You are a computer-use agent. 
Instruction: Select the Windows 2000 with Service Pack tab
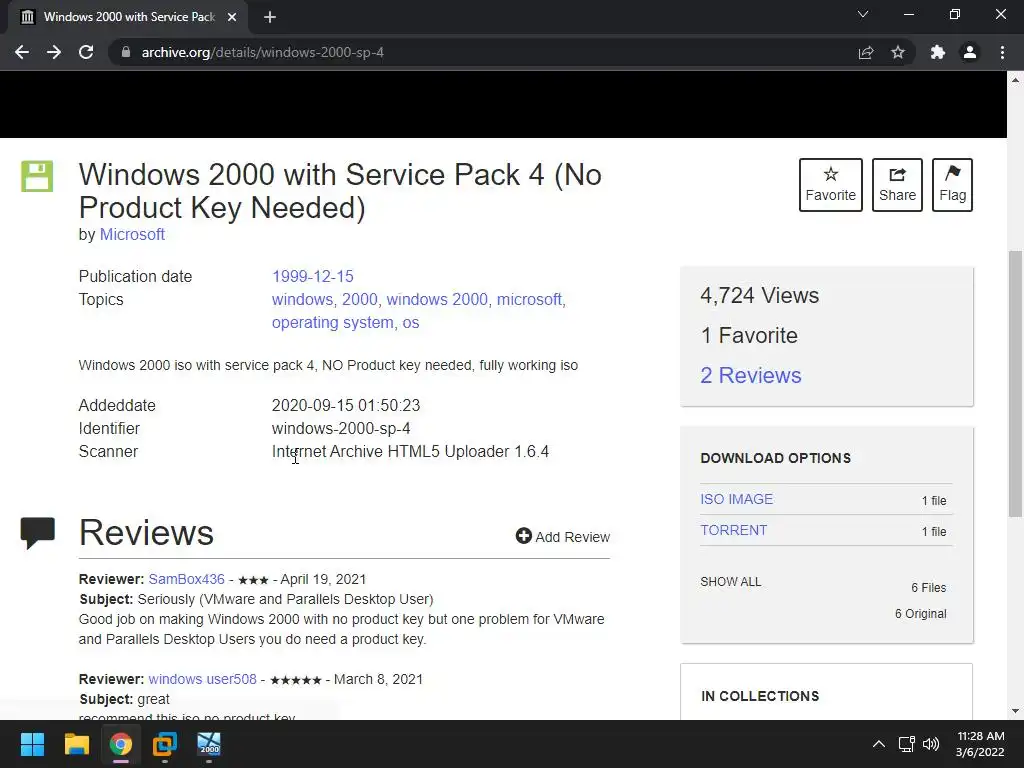128,17
